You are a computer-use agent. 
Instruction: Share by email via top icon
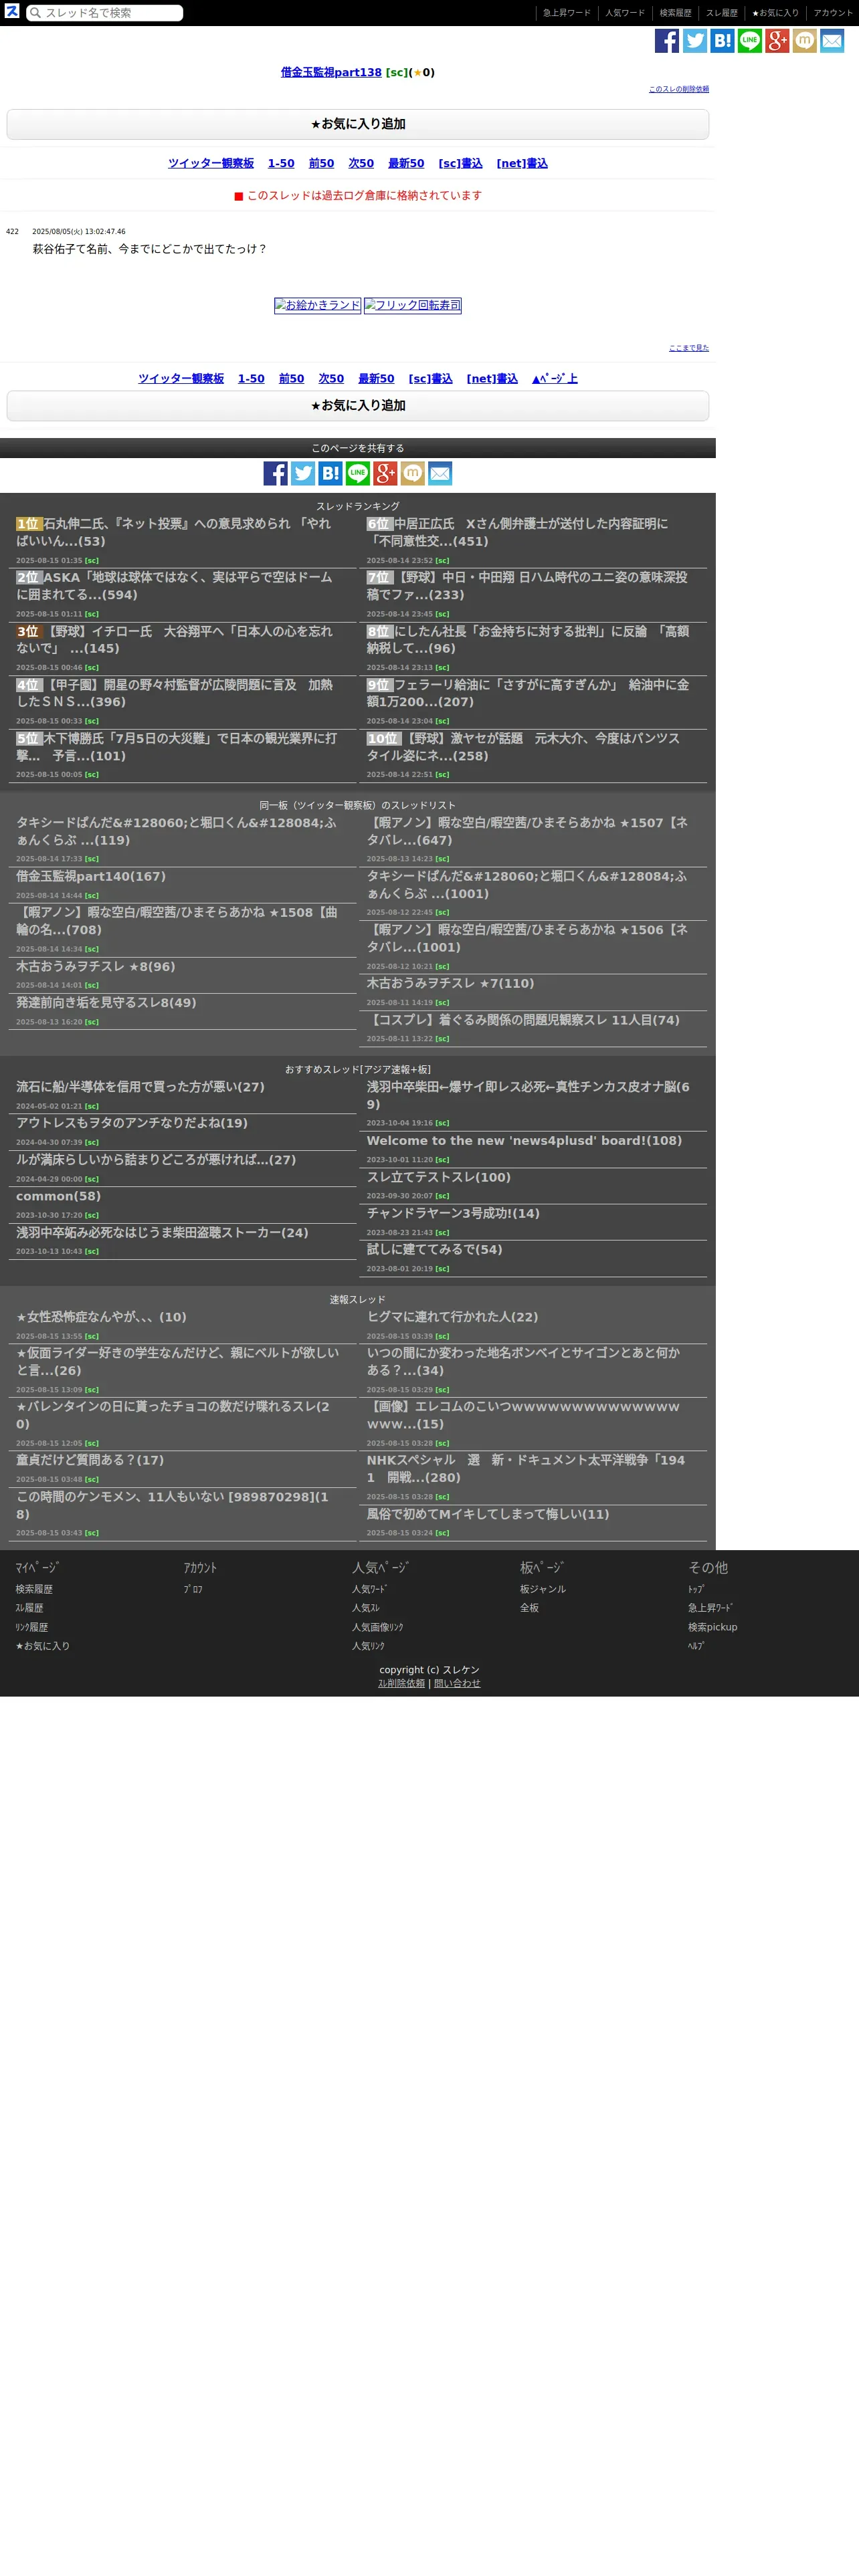832,40
